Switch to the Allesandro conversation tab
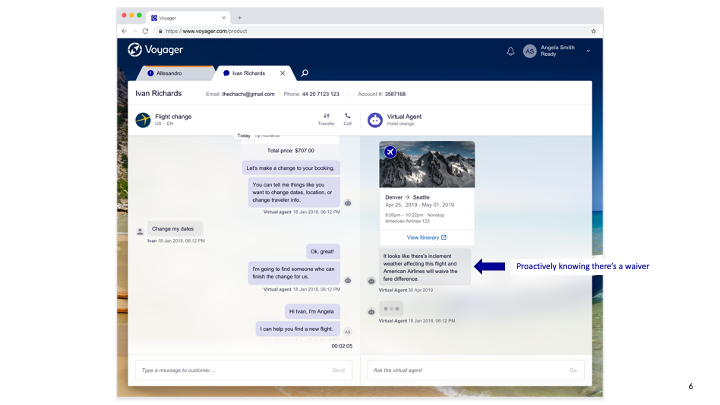This screenshot has height=405, width=720. tap(174, 73)
